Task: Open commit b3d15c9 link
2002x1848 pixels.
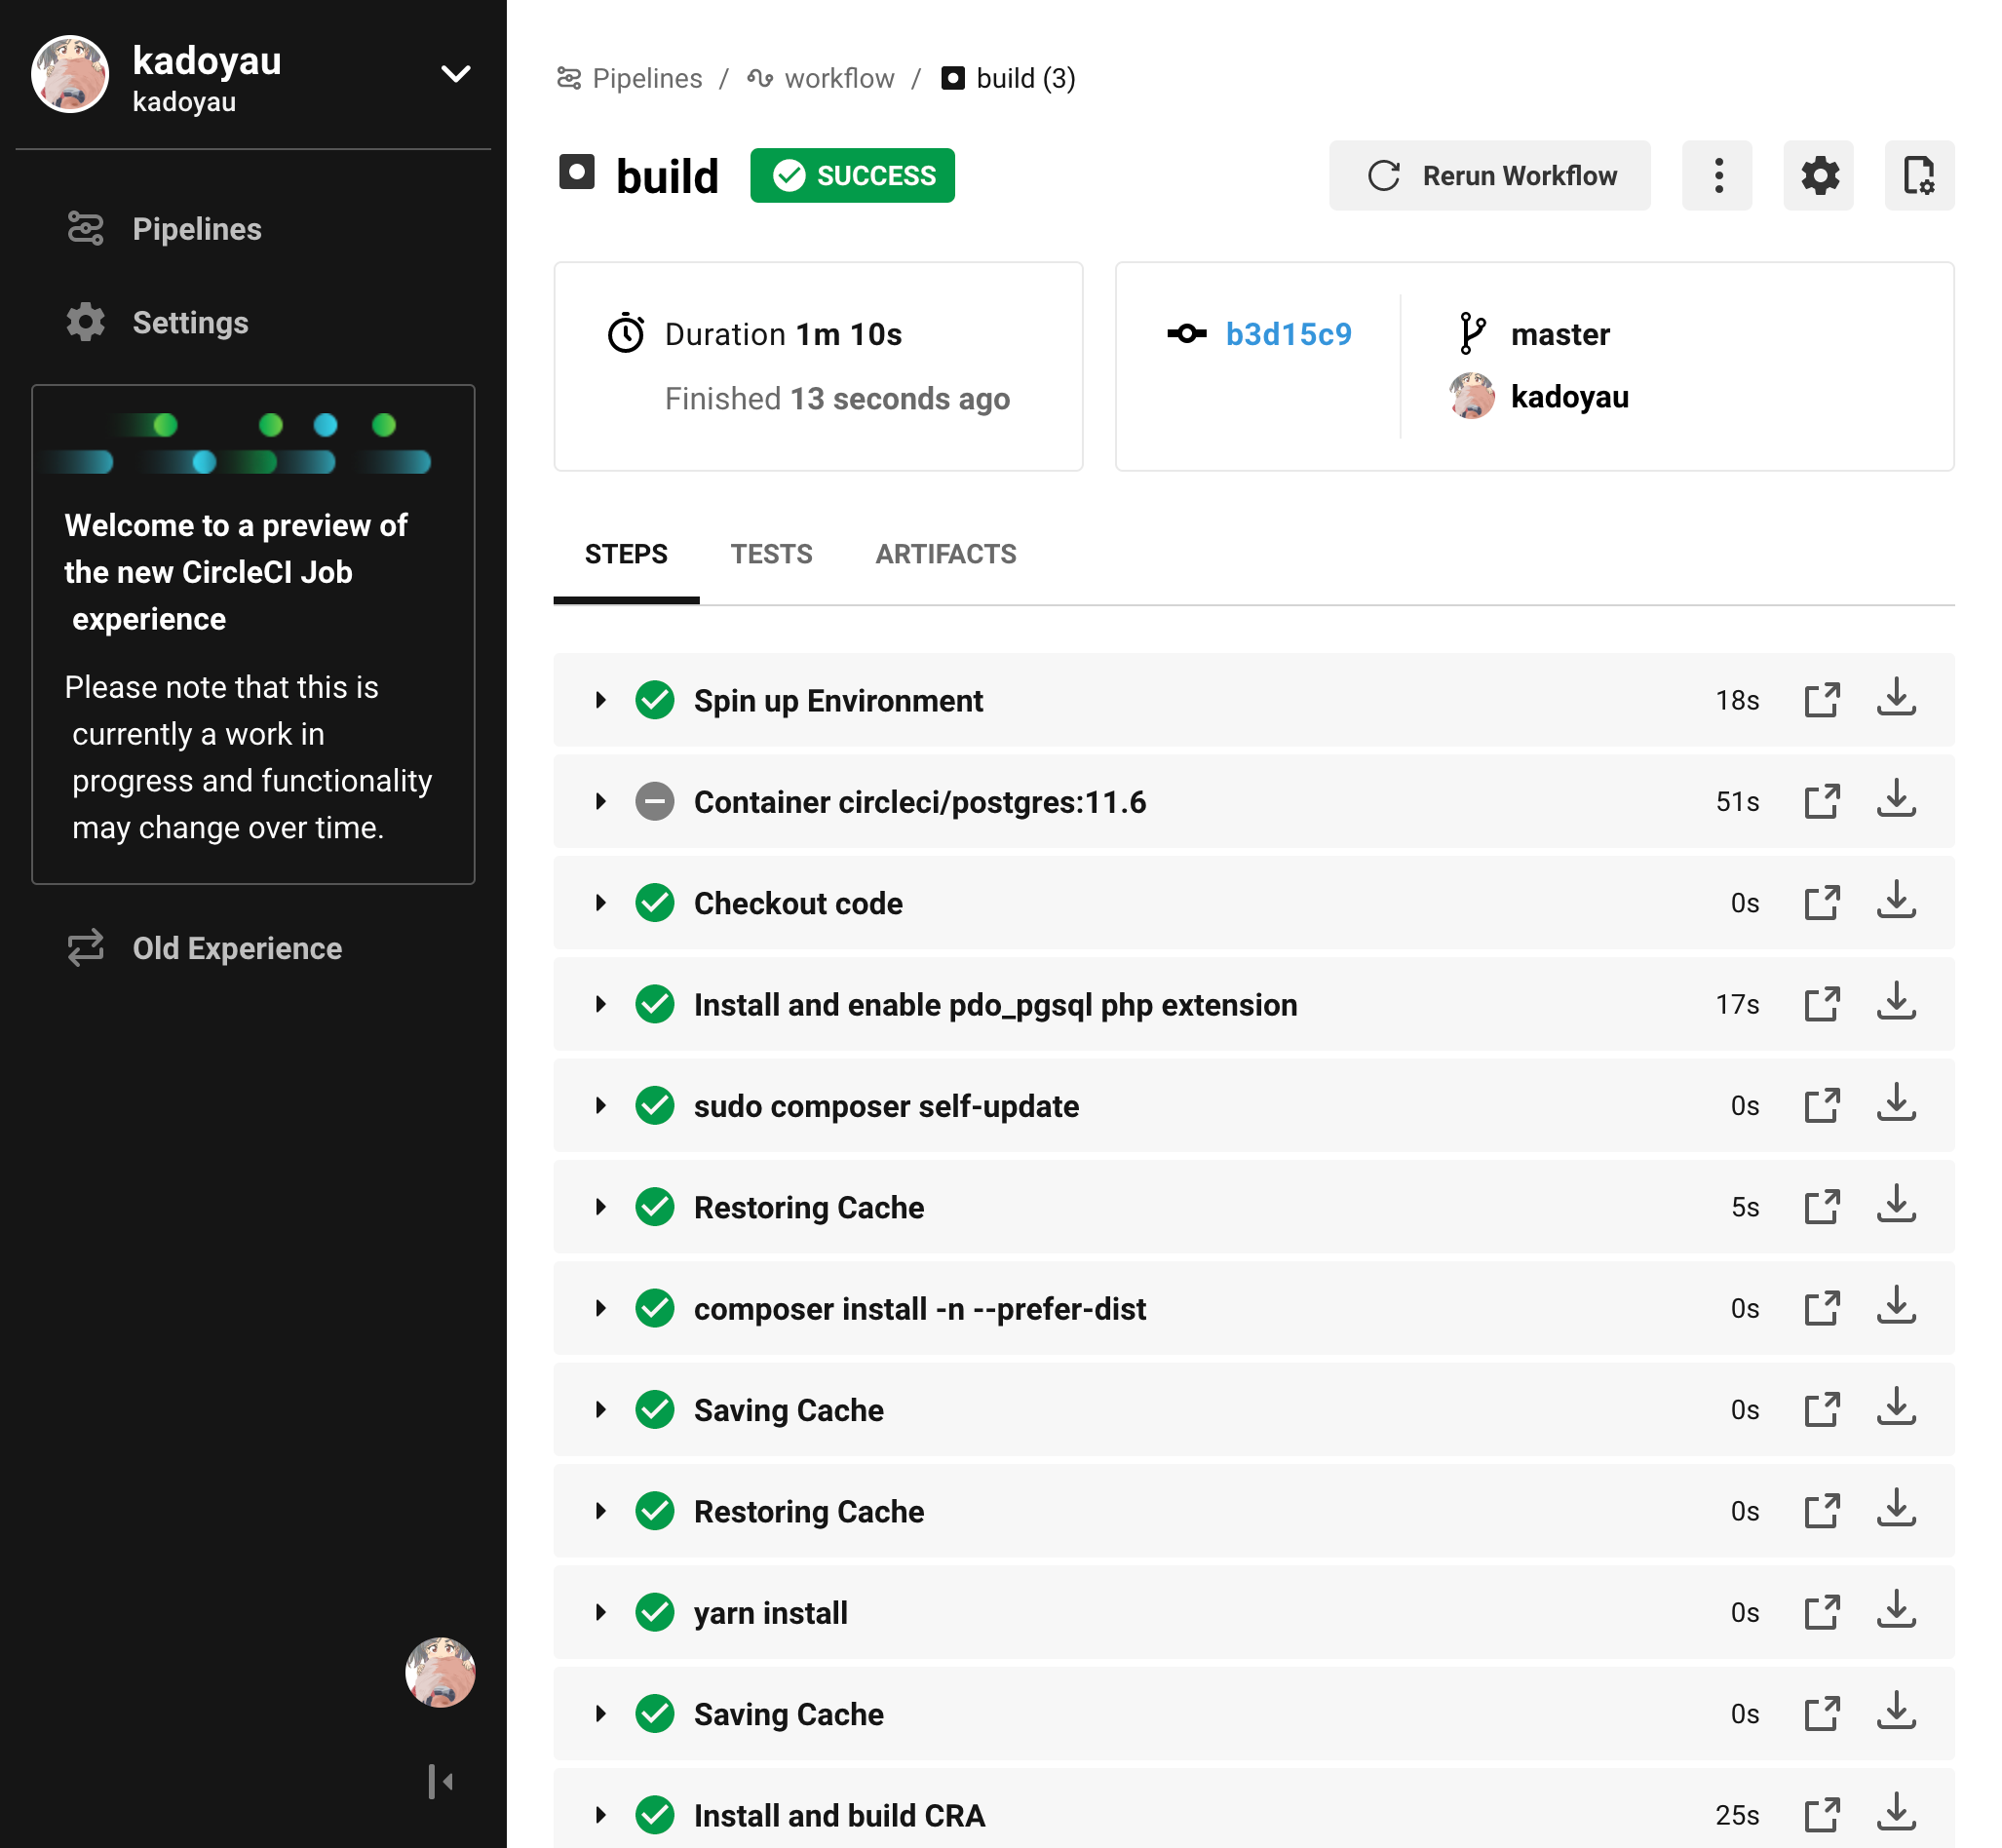Action: pyautogui.click(x=1288, y=334)
